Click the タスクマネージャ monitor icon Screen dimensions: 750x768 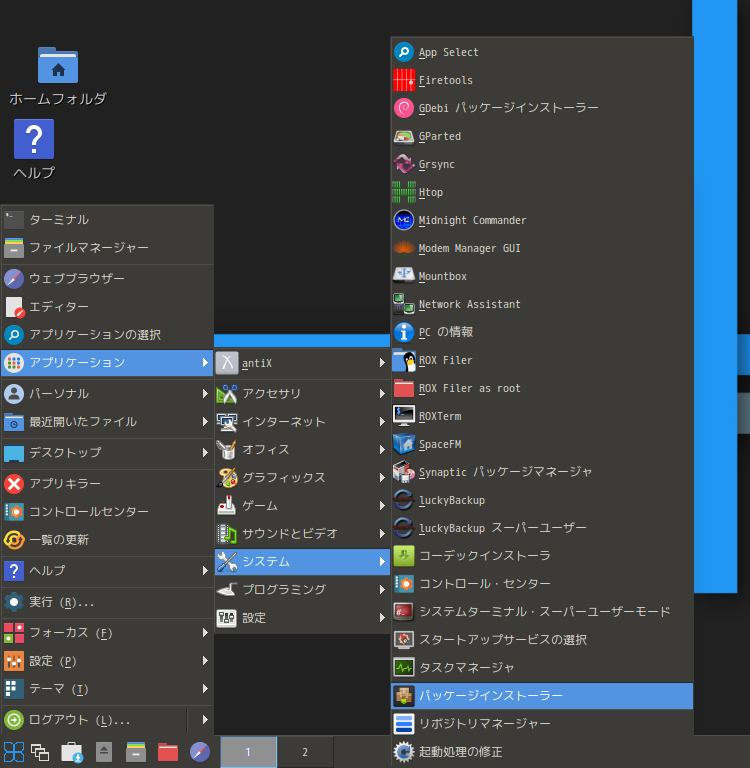pyautogui.click(x=404, y=667)
